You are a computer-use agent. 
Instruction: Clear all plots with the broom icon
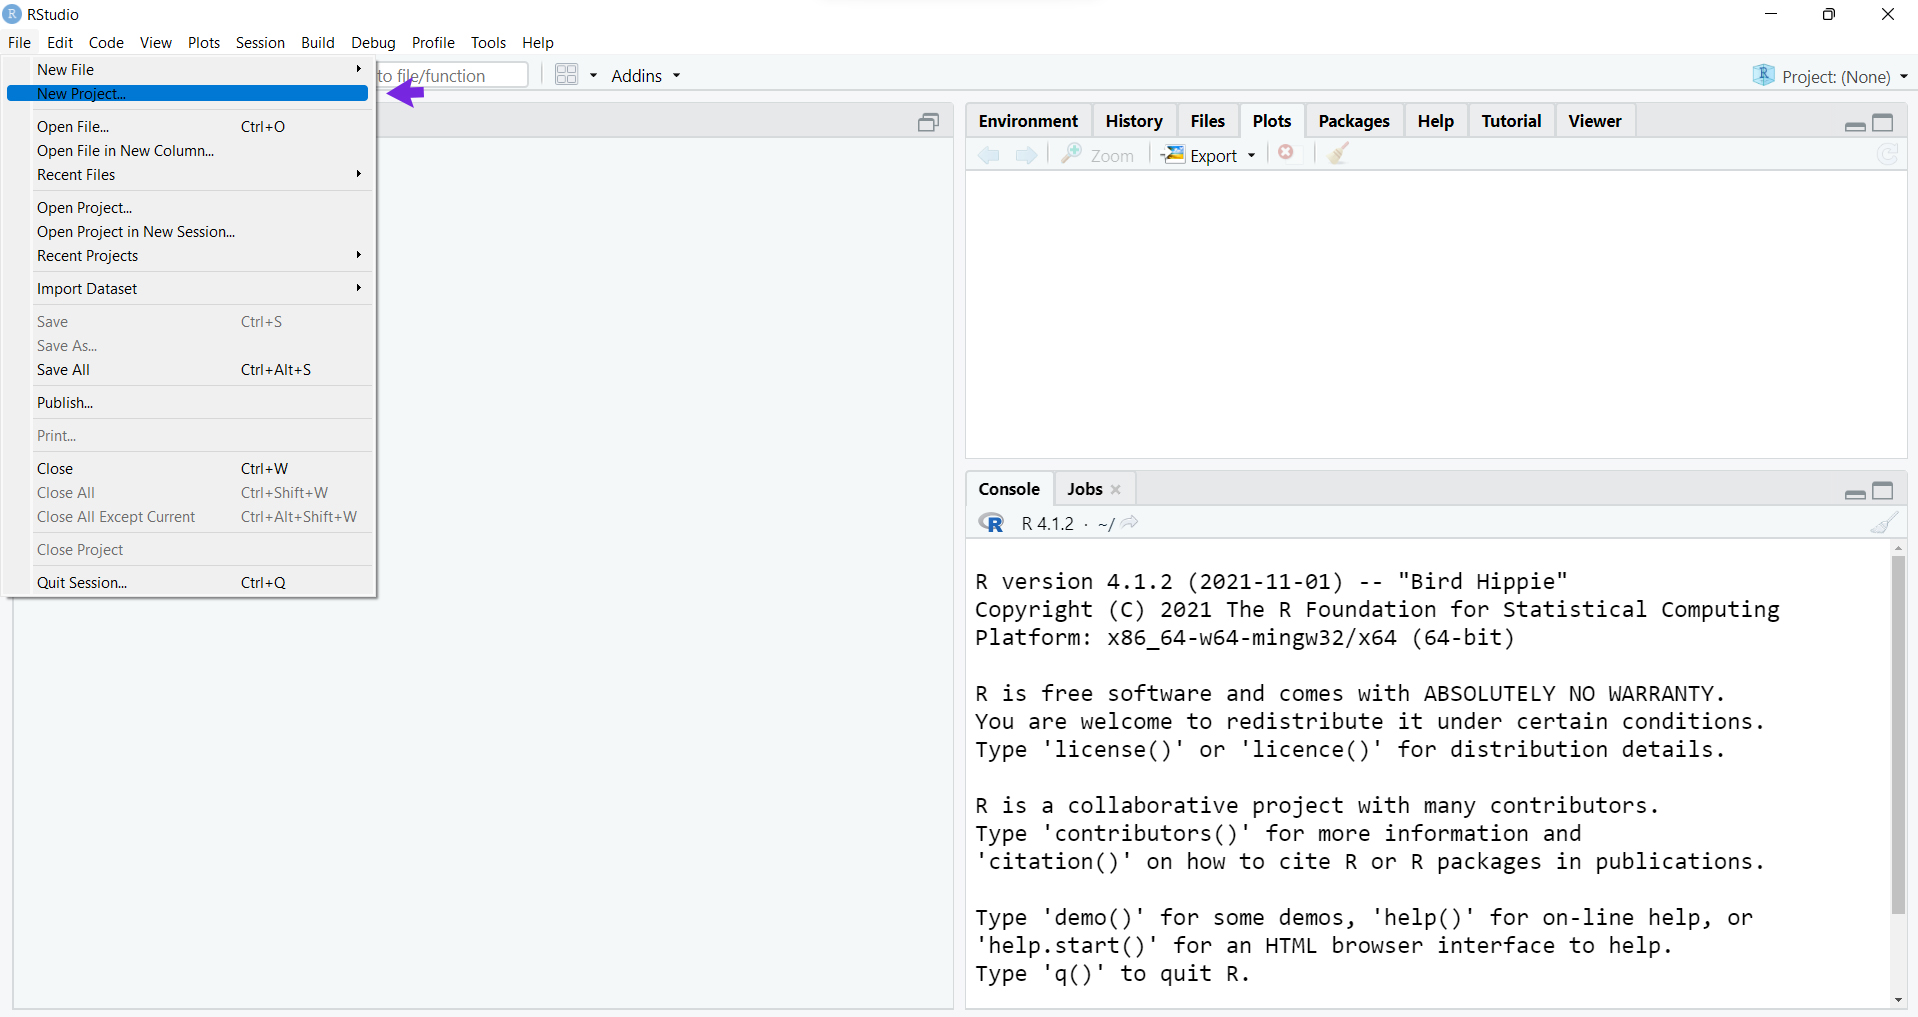pos(1339,153)
